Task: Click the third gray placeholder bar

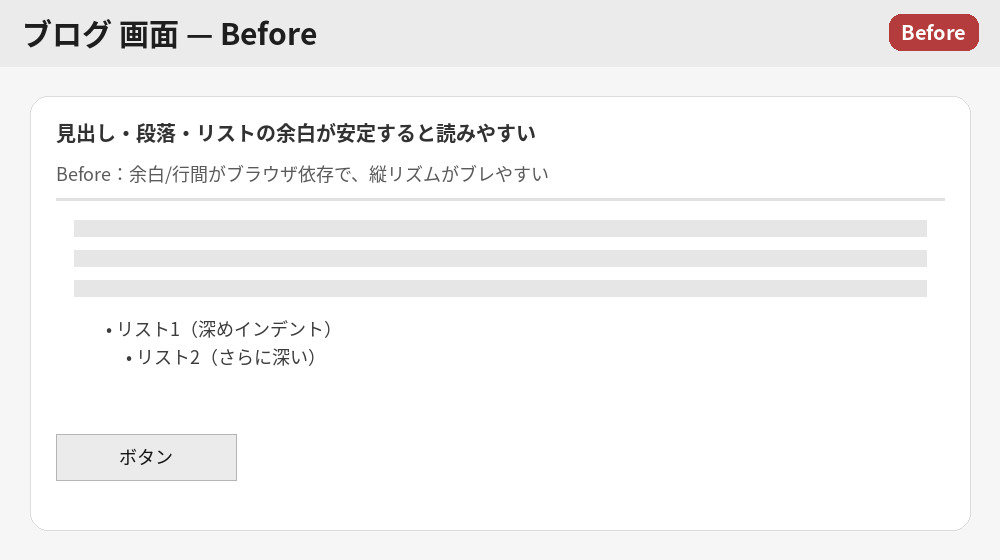Action: [500, 288]
